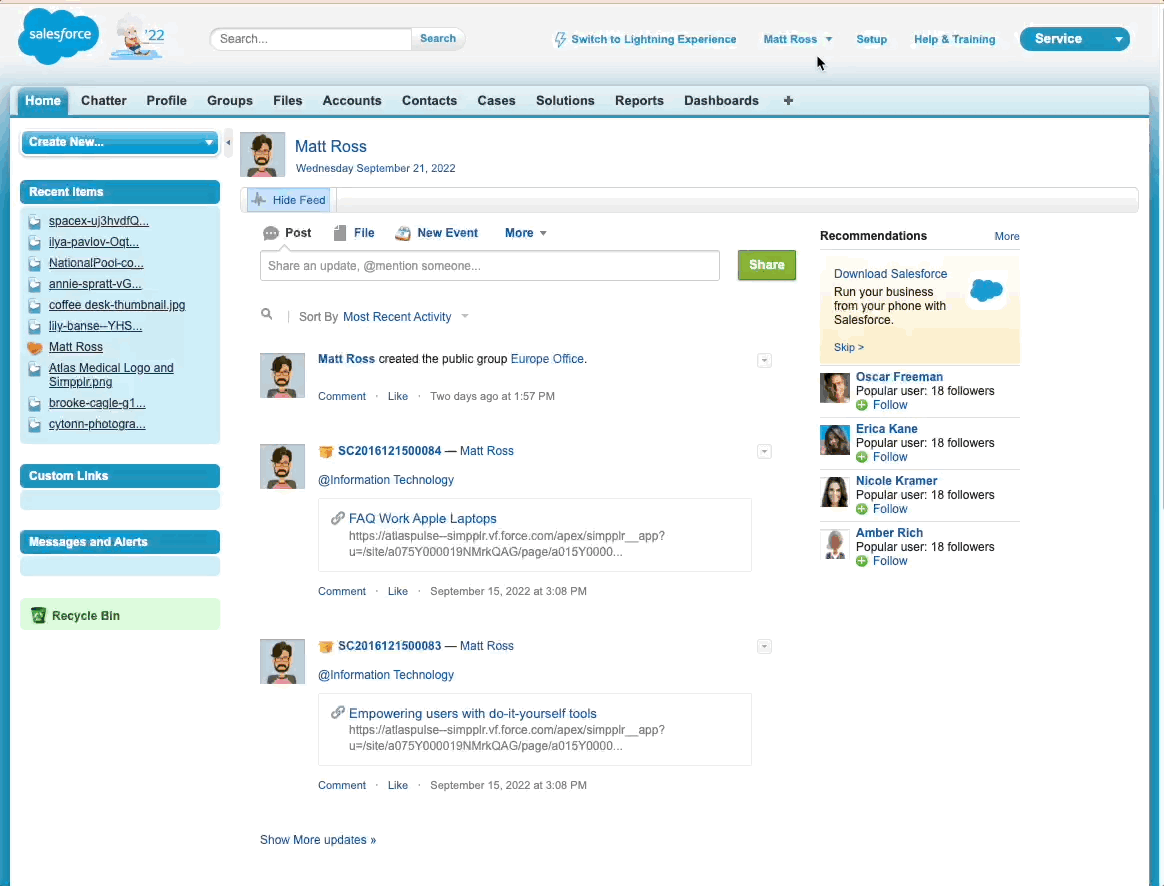The width and height of the screenshot is (1164, 886).
Task: Add a tab with plus icon
Action: pyautogui.click(x=788, y=100)
